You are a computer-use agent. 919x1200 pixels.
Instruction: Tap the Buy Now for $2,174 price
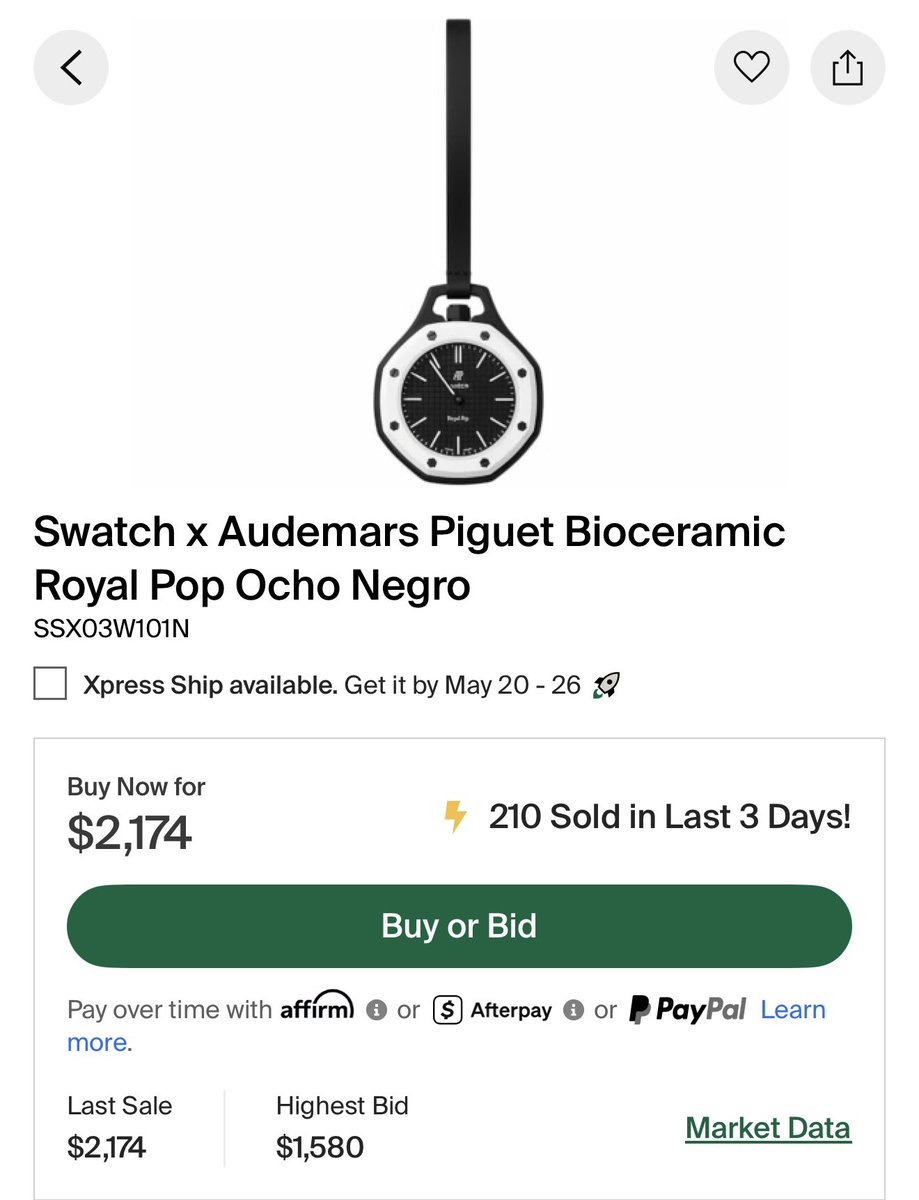(129, 832)
